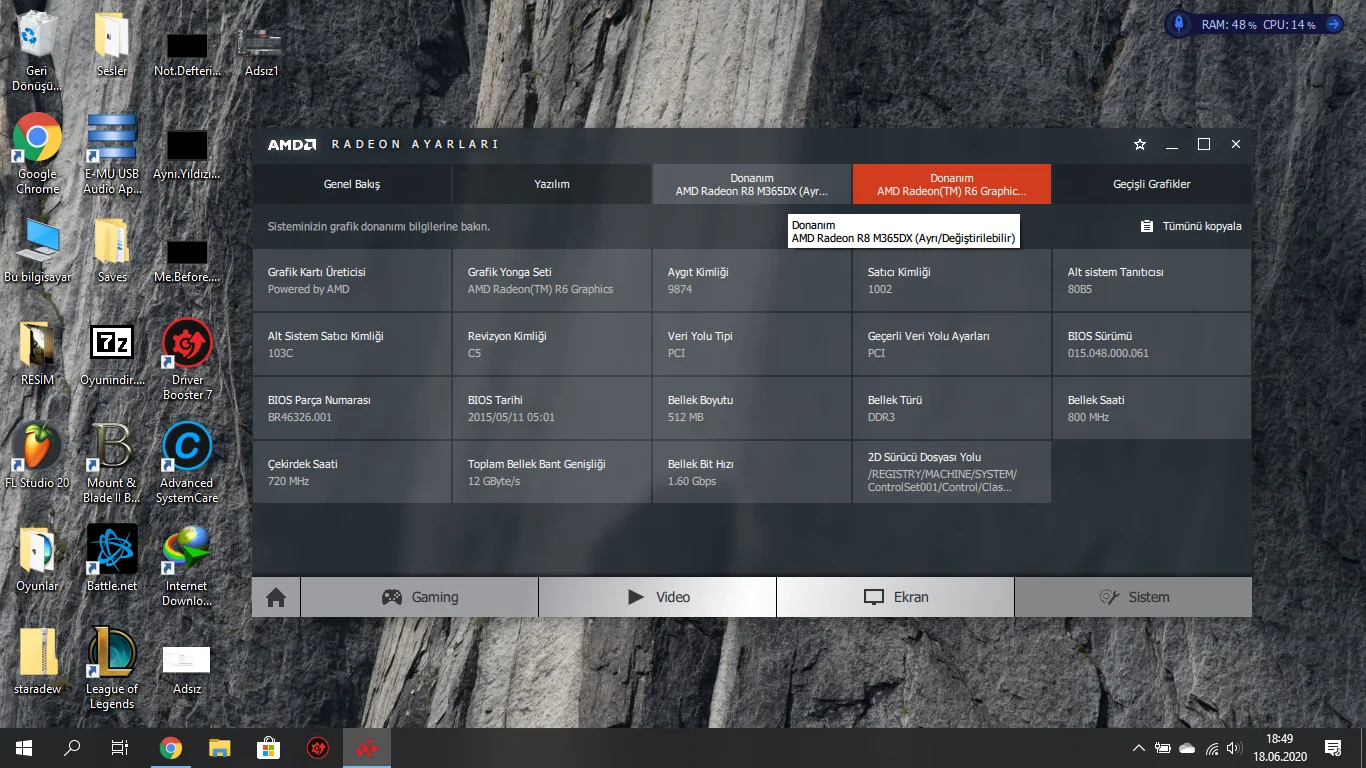Screen dimensions: 1366x768
Task: Select the Revizyon Kimliği tile
Action: click(x=552, y=344)
